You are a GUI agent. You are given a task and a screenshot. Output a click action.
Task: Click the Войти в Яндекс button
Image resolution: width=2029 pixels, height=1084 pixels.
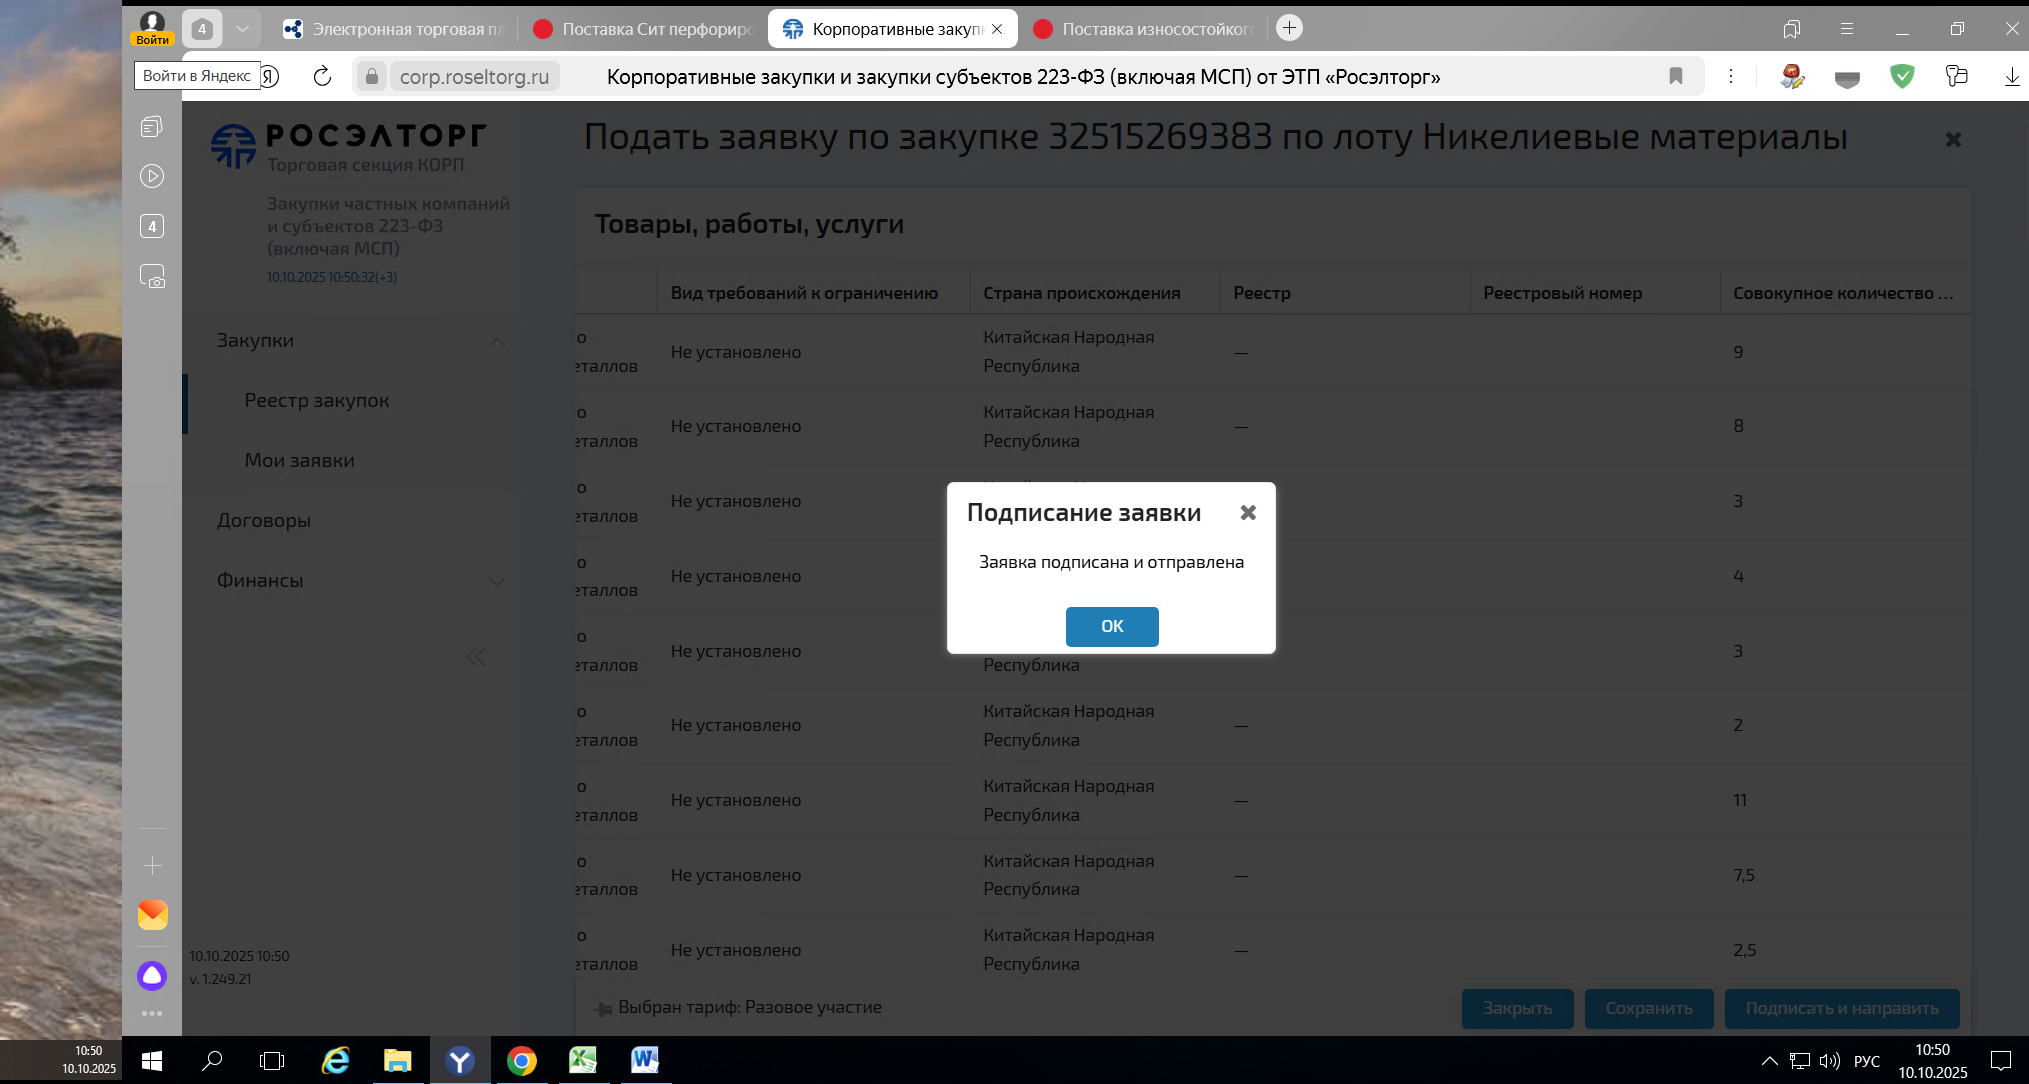coord(196,76)
